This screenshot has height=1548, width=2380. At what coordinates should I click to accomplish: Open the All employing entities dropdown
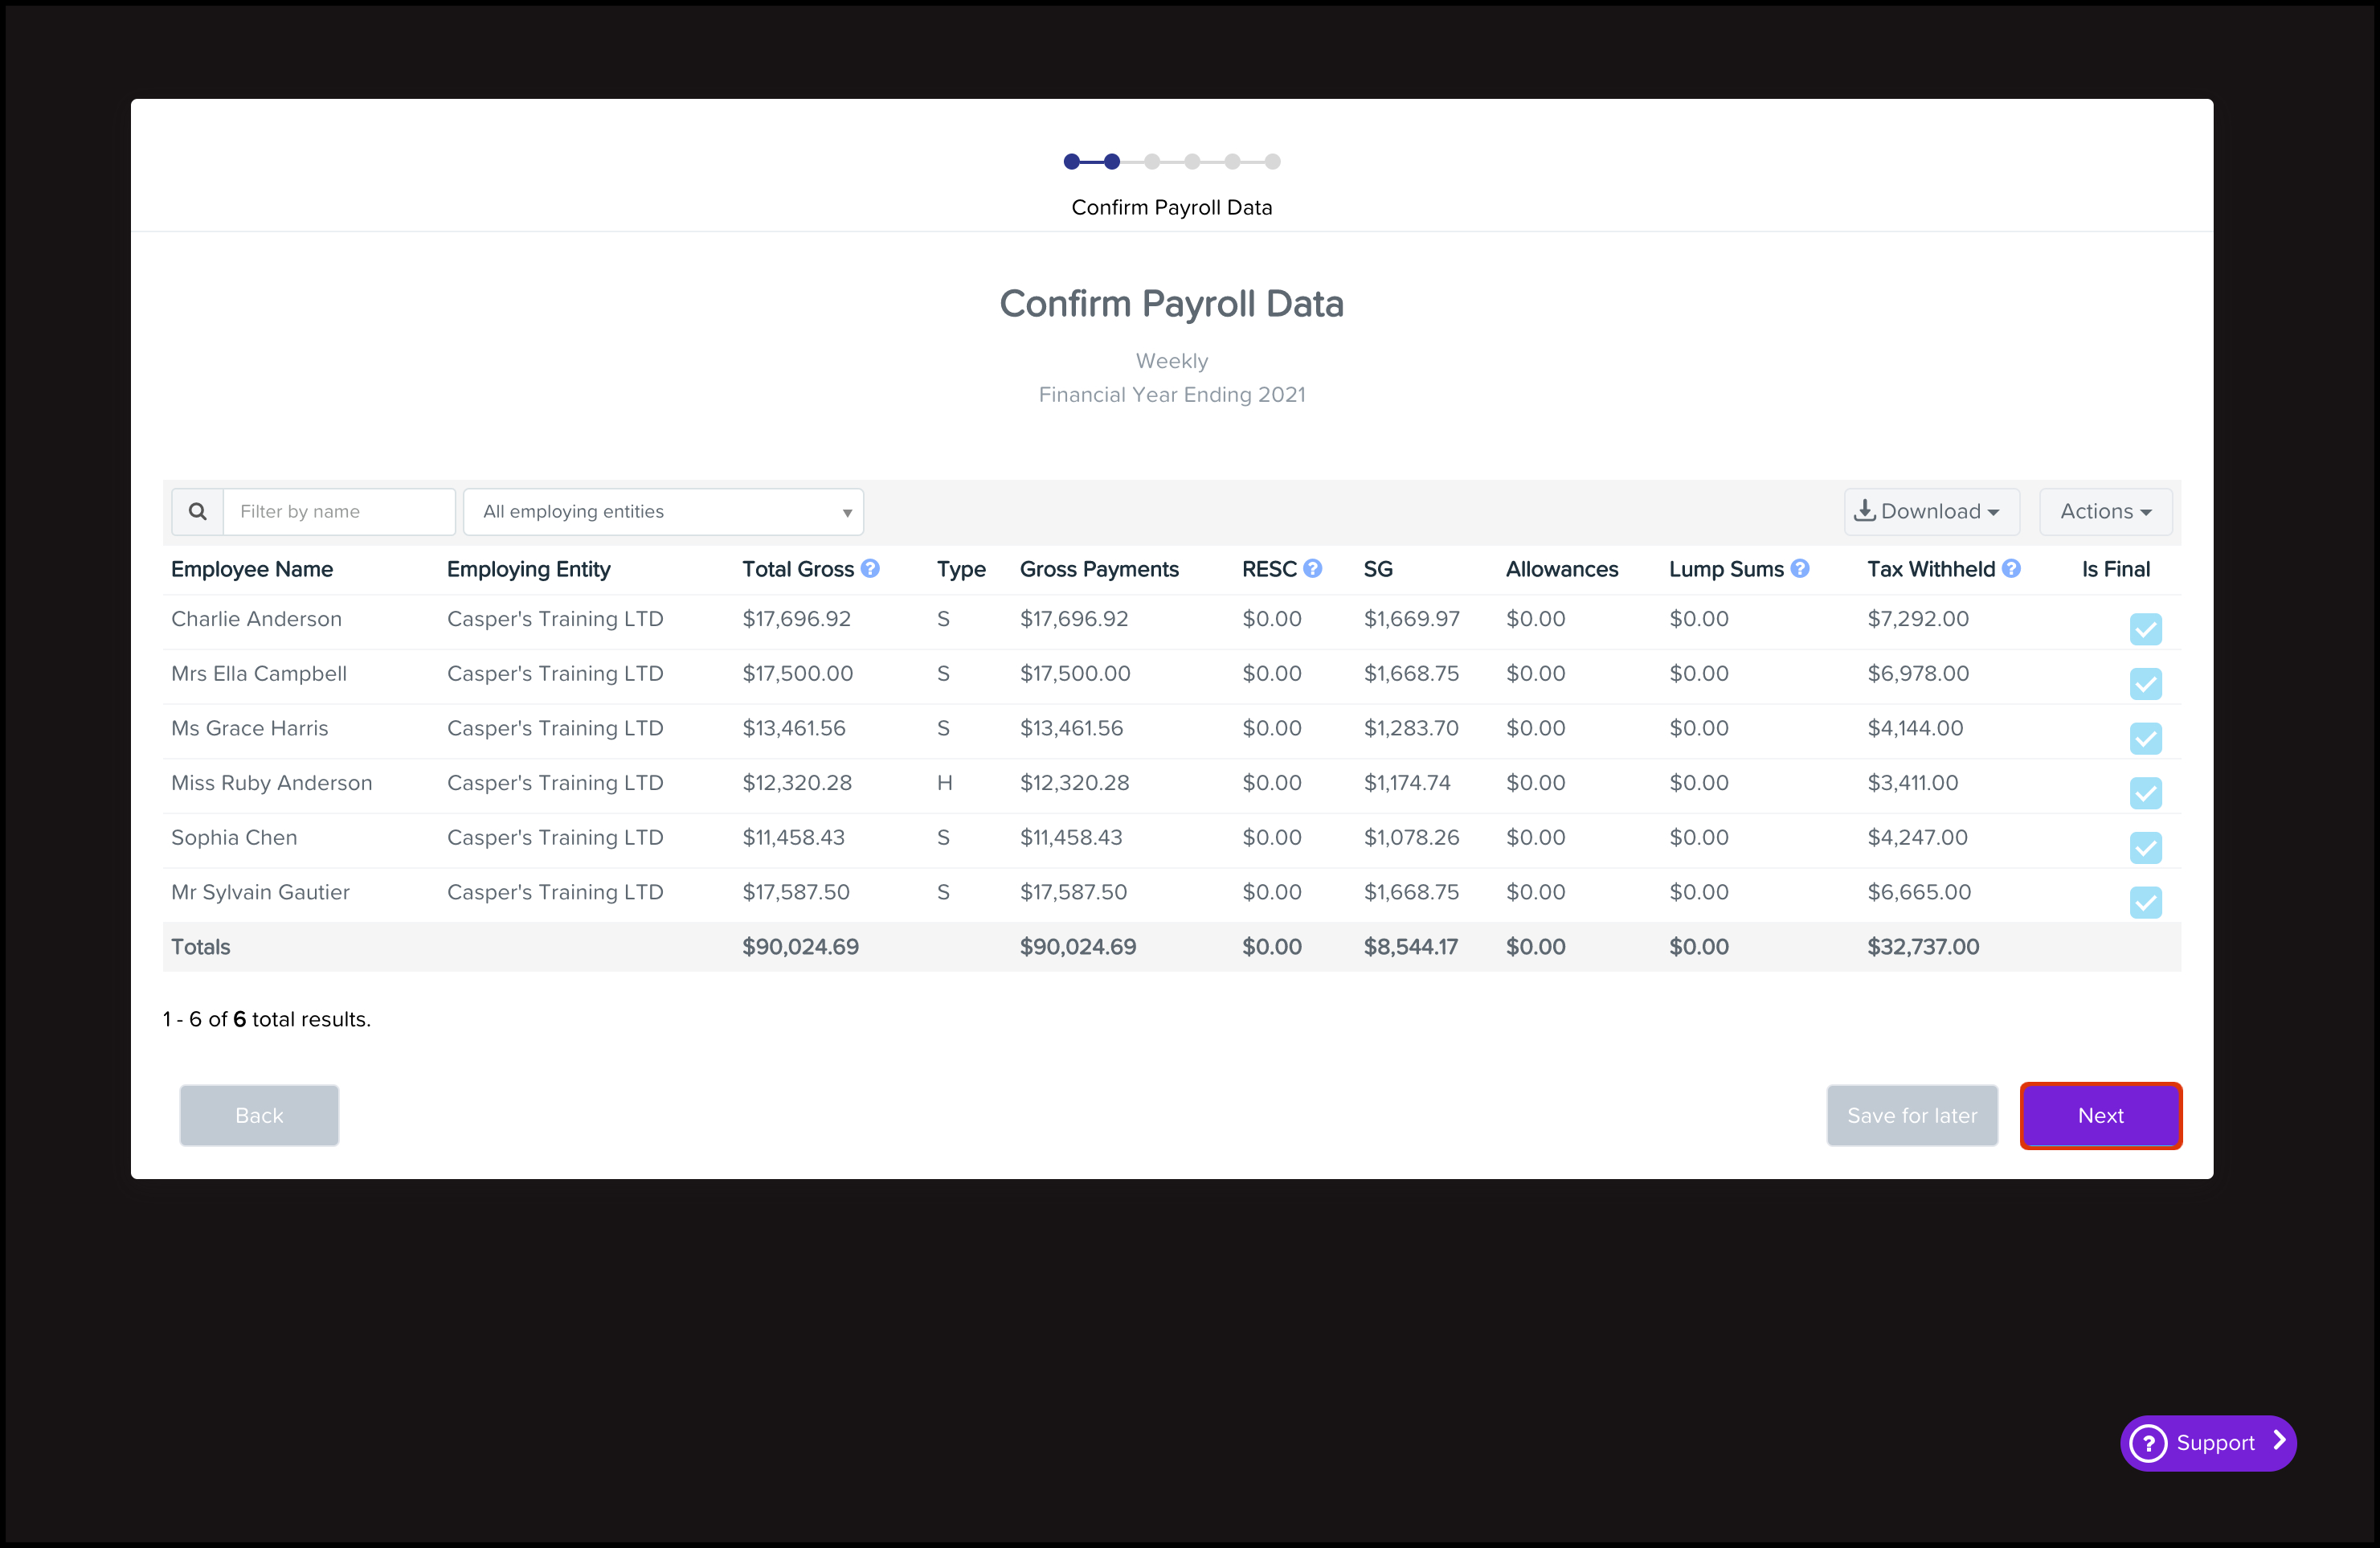[663, 512]
